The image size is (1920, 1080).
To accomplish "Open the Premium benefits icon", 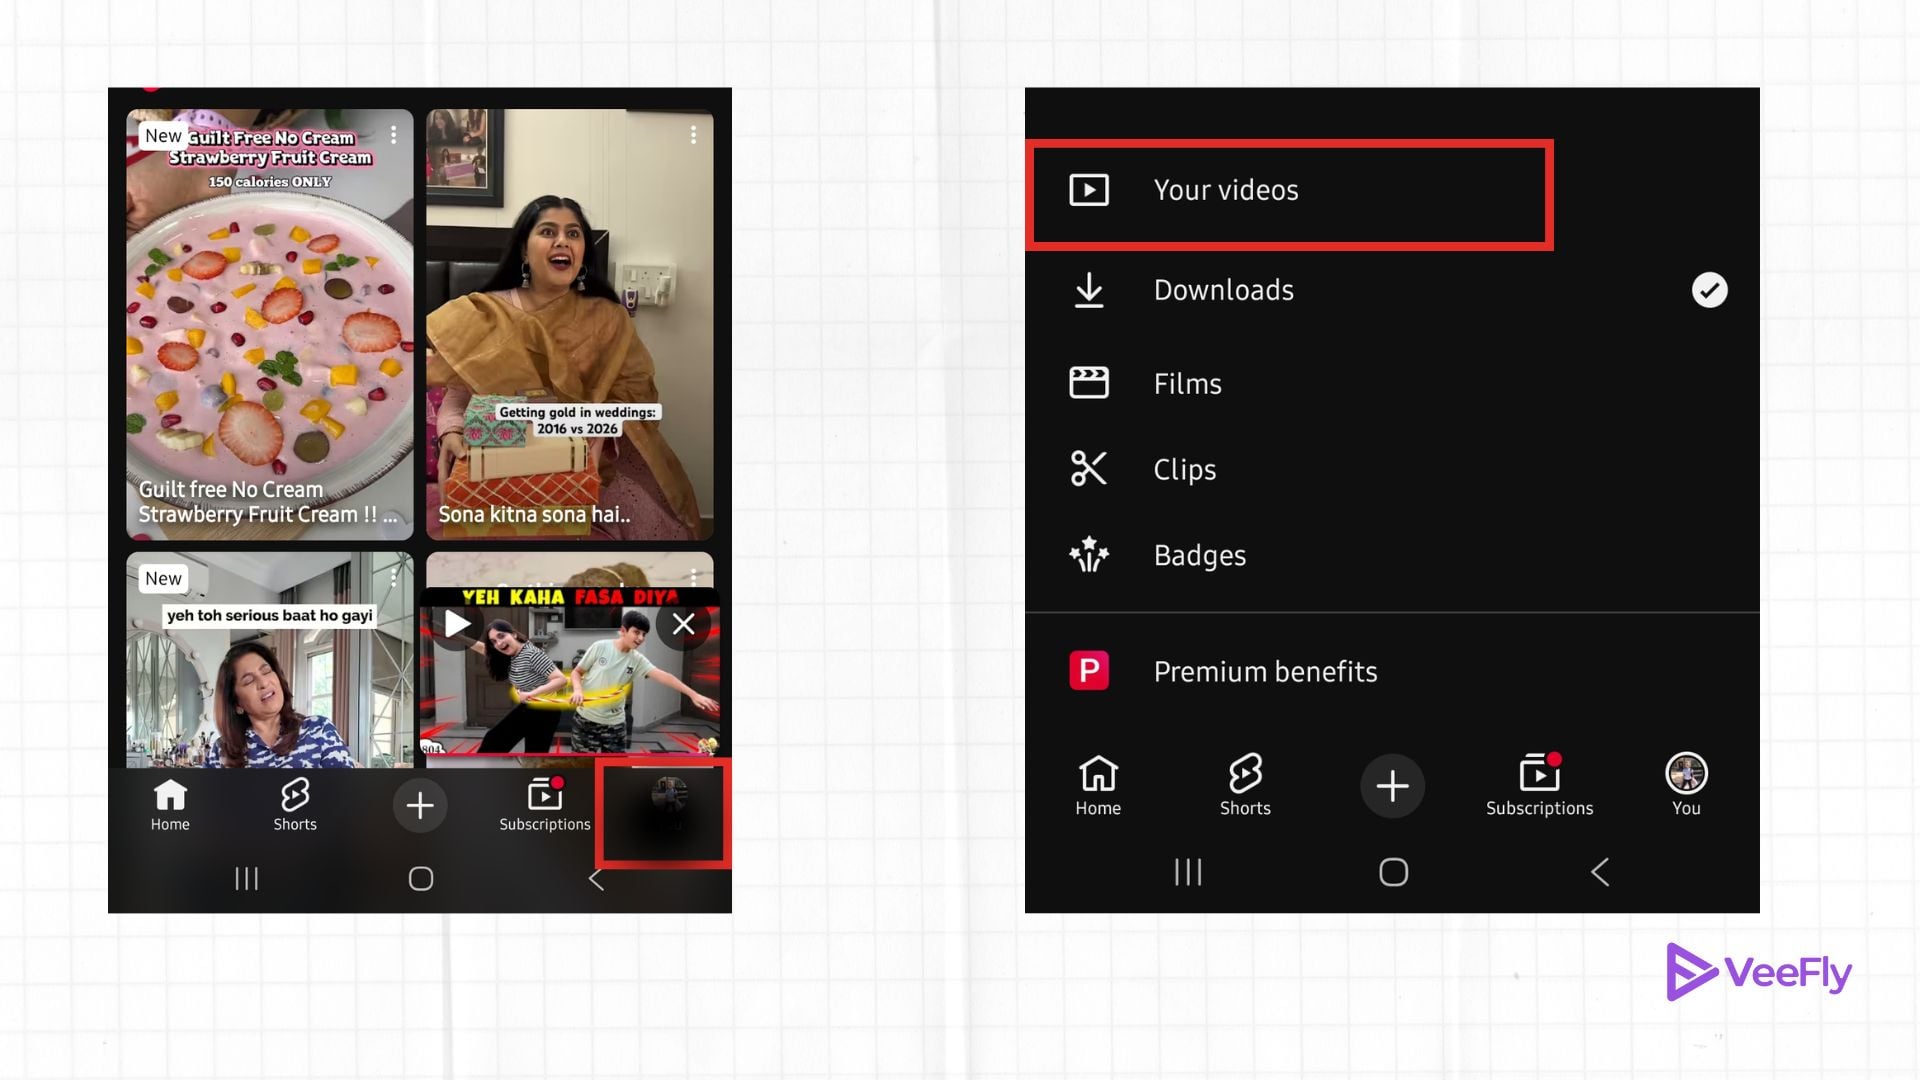I will pyautogui.click(x=1090, y=671).
